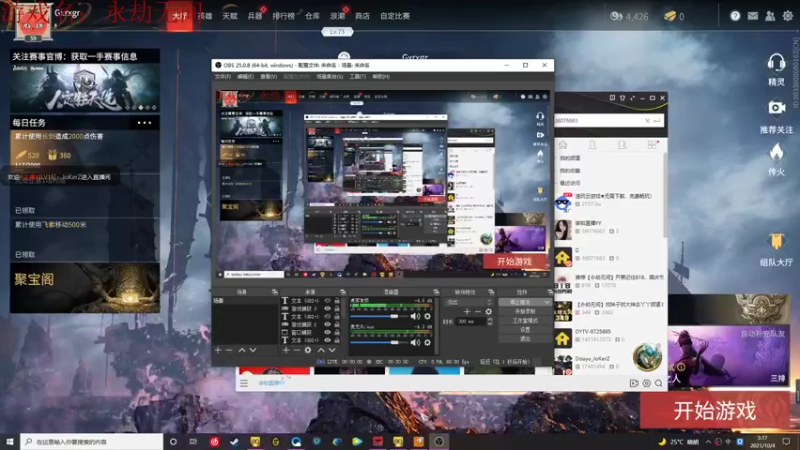The height and width of the screenshot is (450, 800).
Task: Toggle visibility of 窗口捕获 source
Action: [x=328, y=332]
